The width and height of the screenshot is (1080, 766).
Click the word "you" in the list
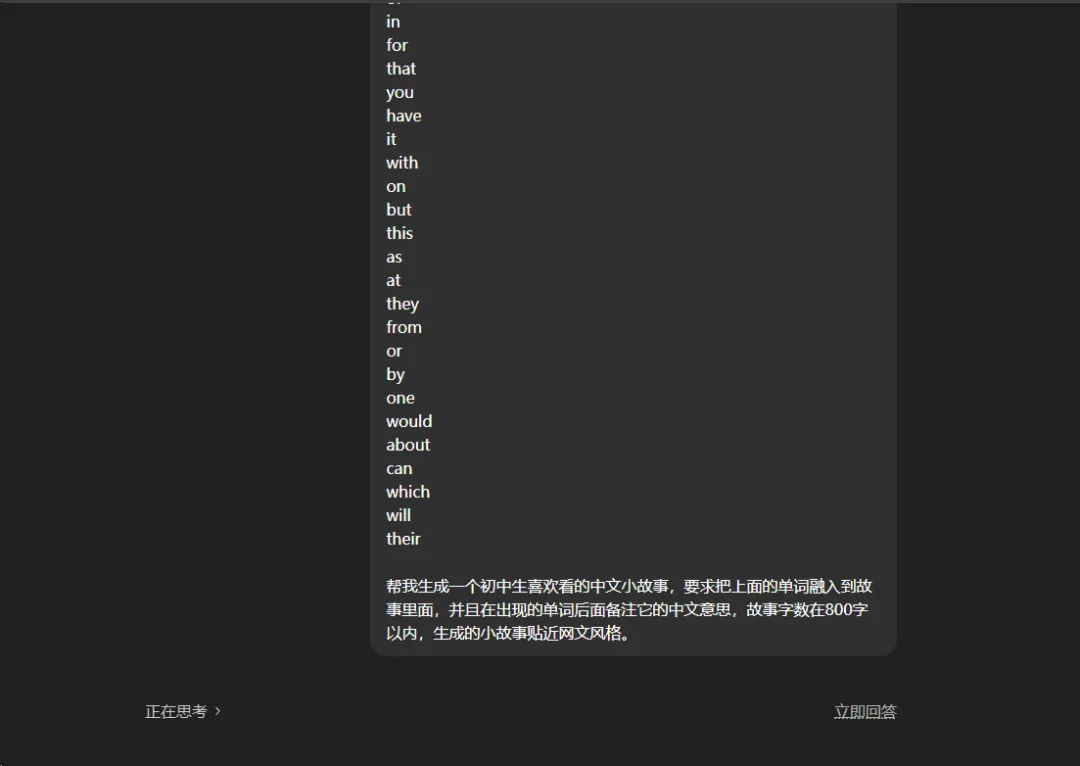(x=399, y=92)
